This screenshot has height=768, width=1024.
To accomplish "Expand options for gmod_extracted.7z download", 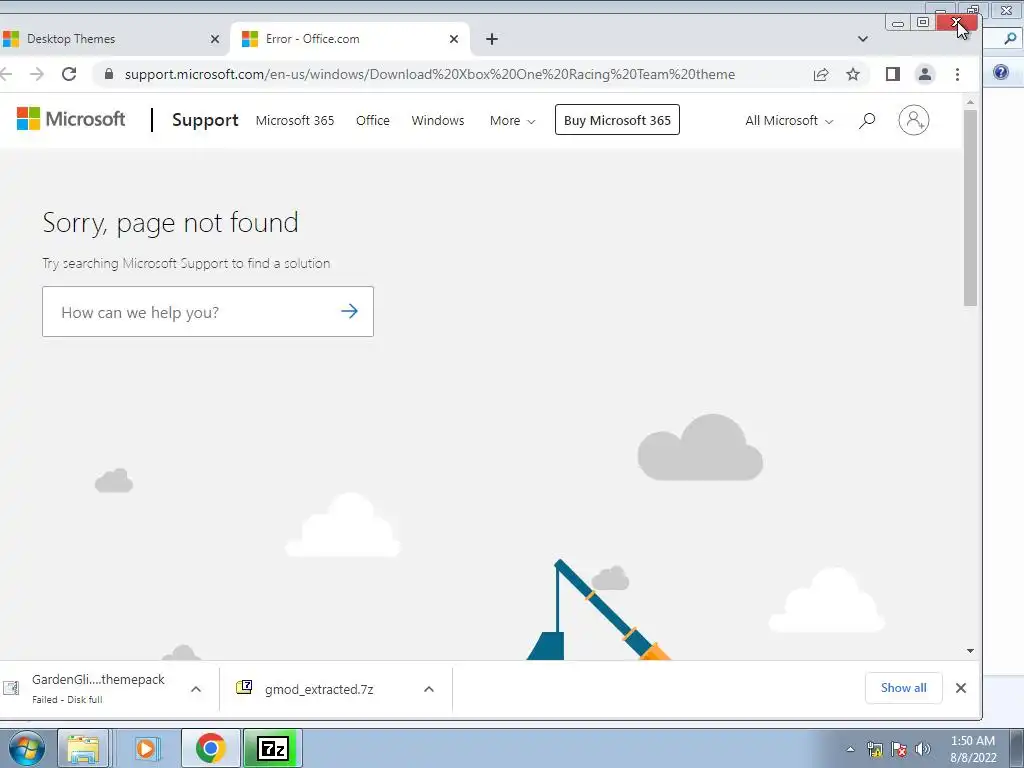I will [429, 689].
